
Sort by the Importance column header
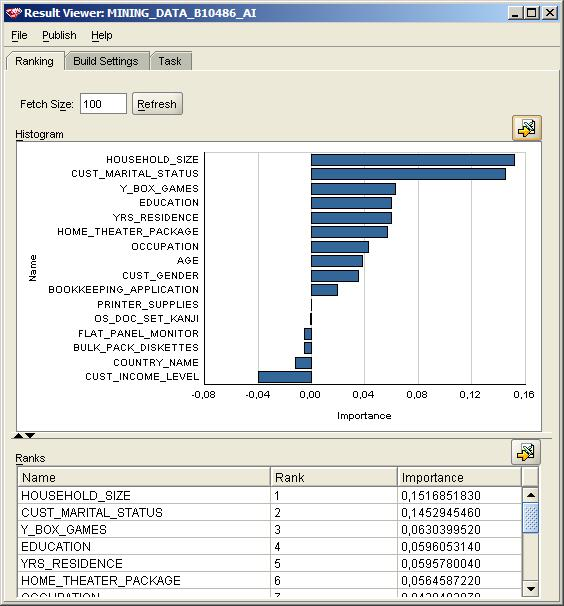459,477
